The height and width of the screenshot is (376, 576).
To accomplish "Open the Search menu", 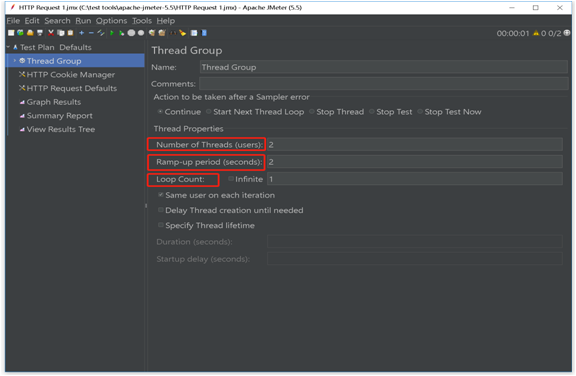I will 57,21.
